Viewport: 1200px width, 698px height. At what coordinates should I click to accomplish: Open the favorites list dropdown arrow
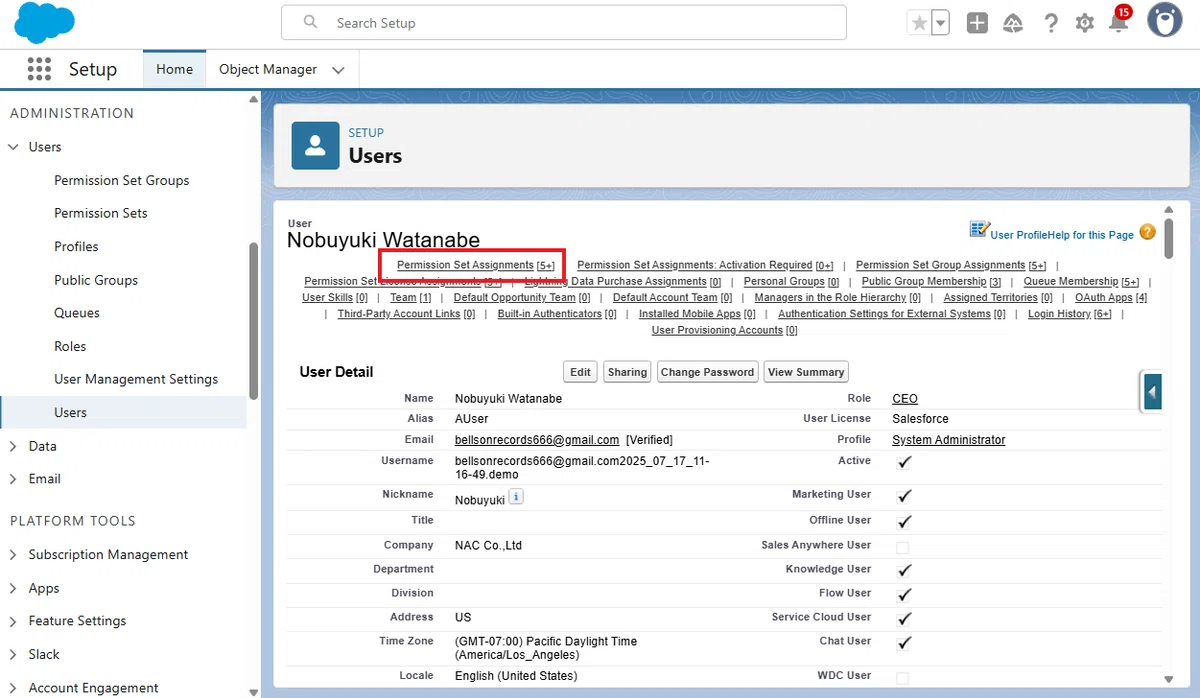click(x=940, y=23)
